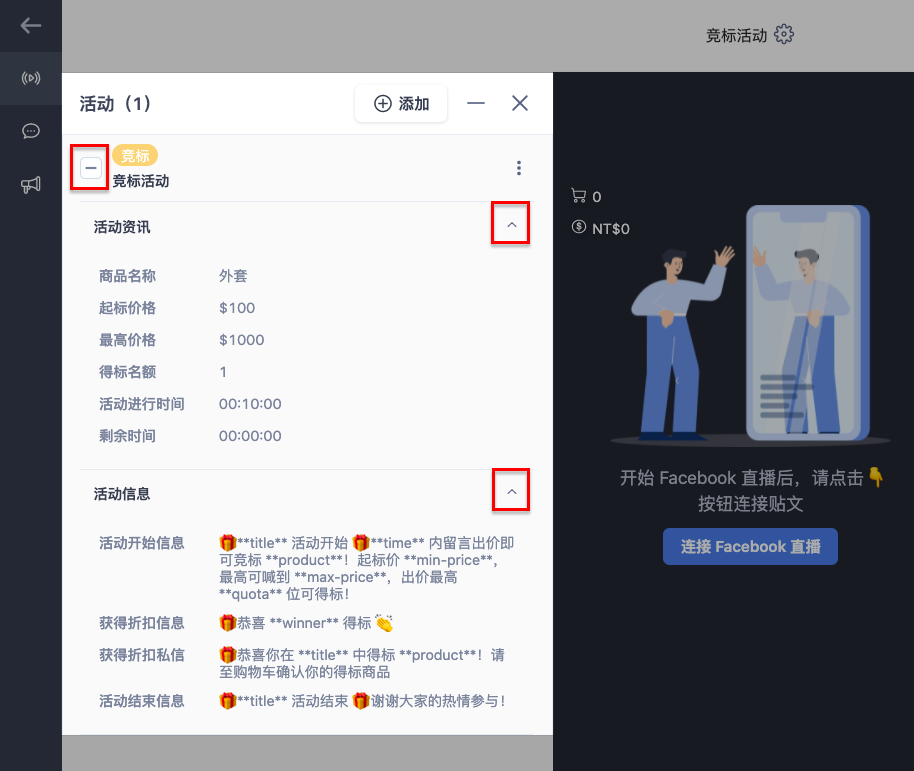Image resolution: width=914 pixels, height=771 pixels.
Task: Collapse the 活动资讯 section chevron
Action: click(511, 224)
